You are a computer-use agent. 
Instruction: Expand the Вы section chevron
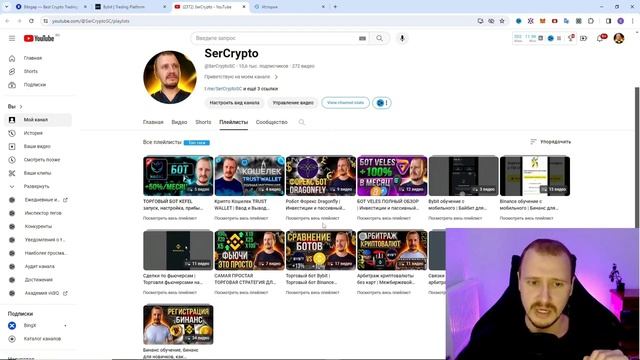21,107
